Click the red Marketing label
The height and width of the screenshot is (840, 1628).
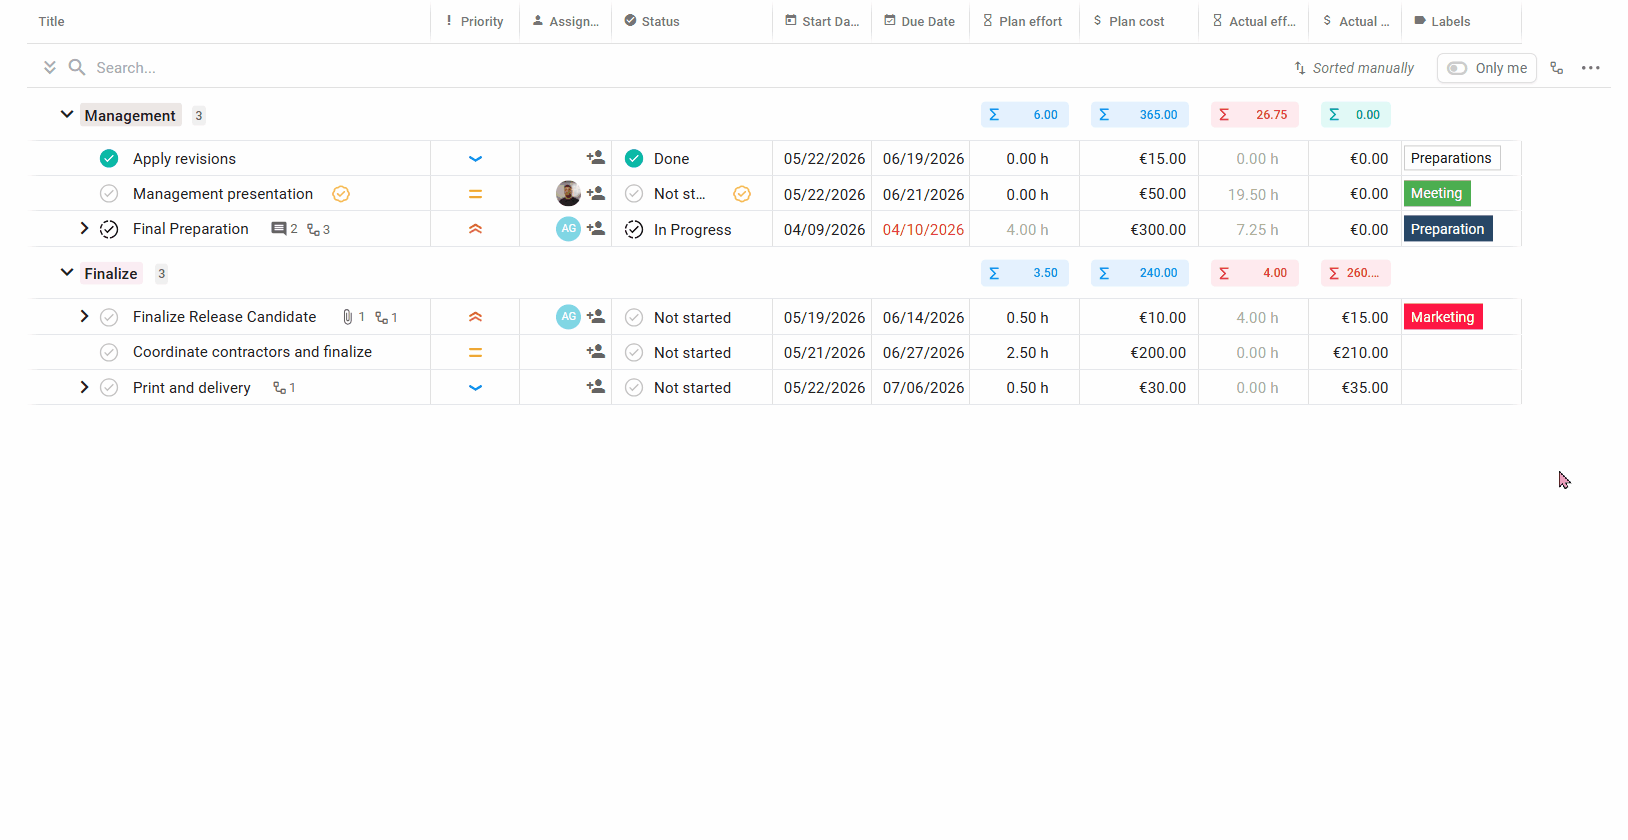(x=1442, y=317)
